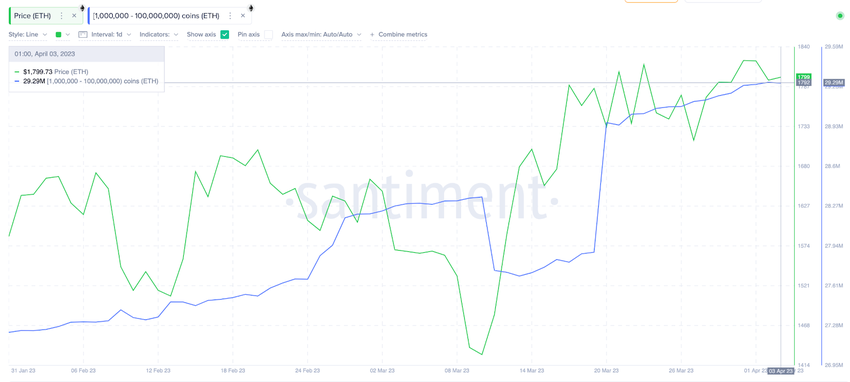The image size is (850, 382).
Task: Click the 12 Feb 23 date label
Action: tap(158, 371)
